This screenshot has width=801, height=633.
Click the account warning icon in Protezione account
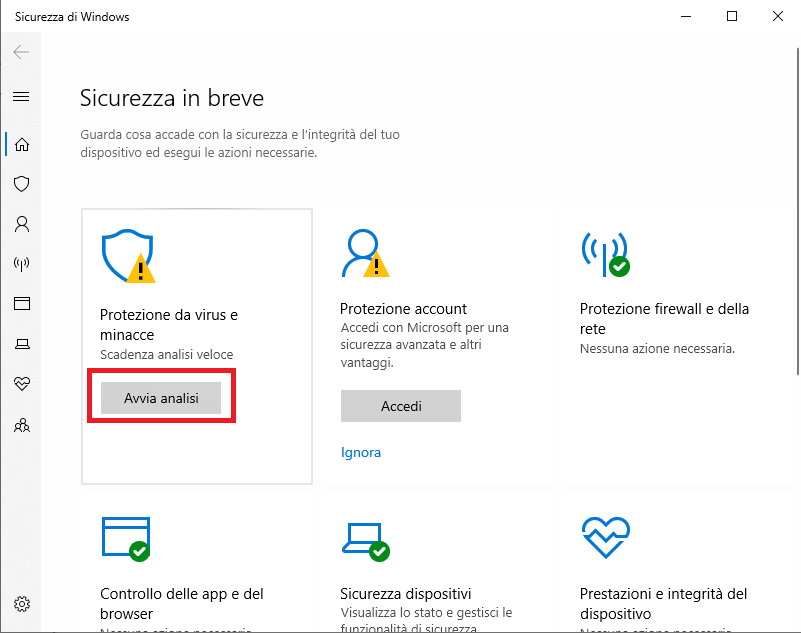point(365,253)
